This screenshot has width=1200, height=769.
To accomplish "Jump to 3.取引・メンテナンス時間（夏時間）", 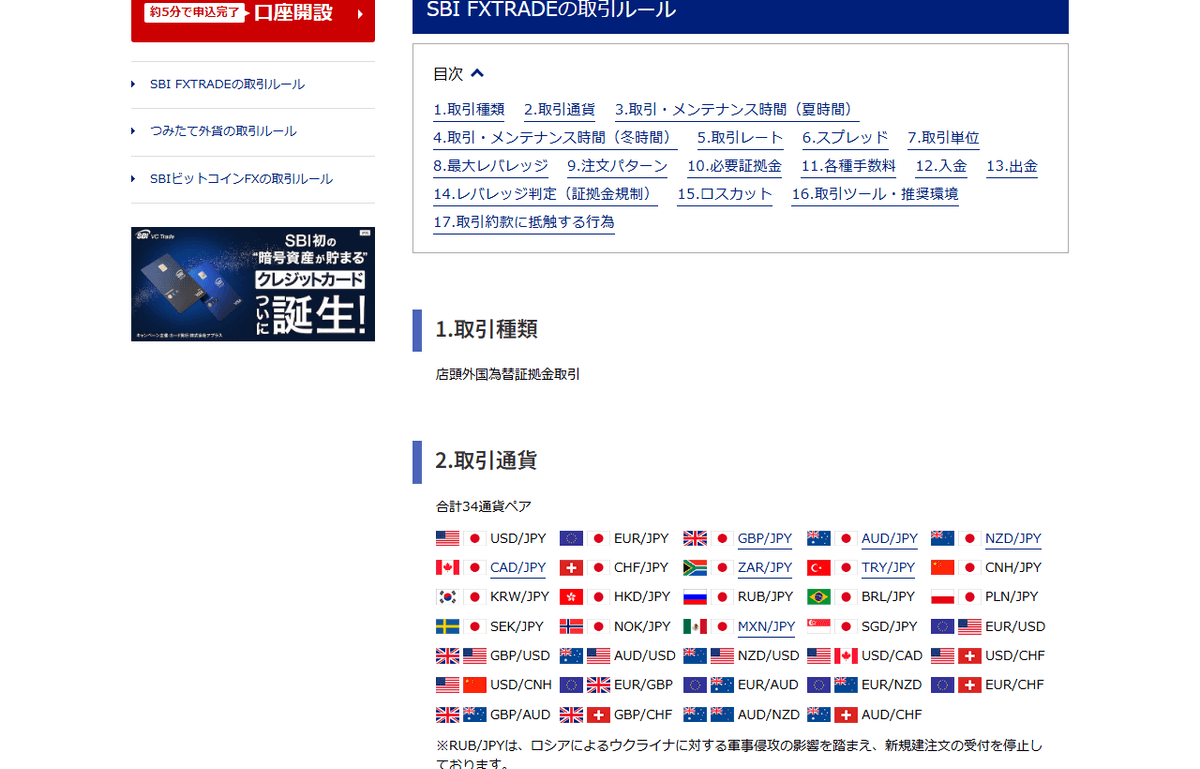I will (x=737, y=110).
